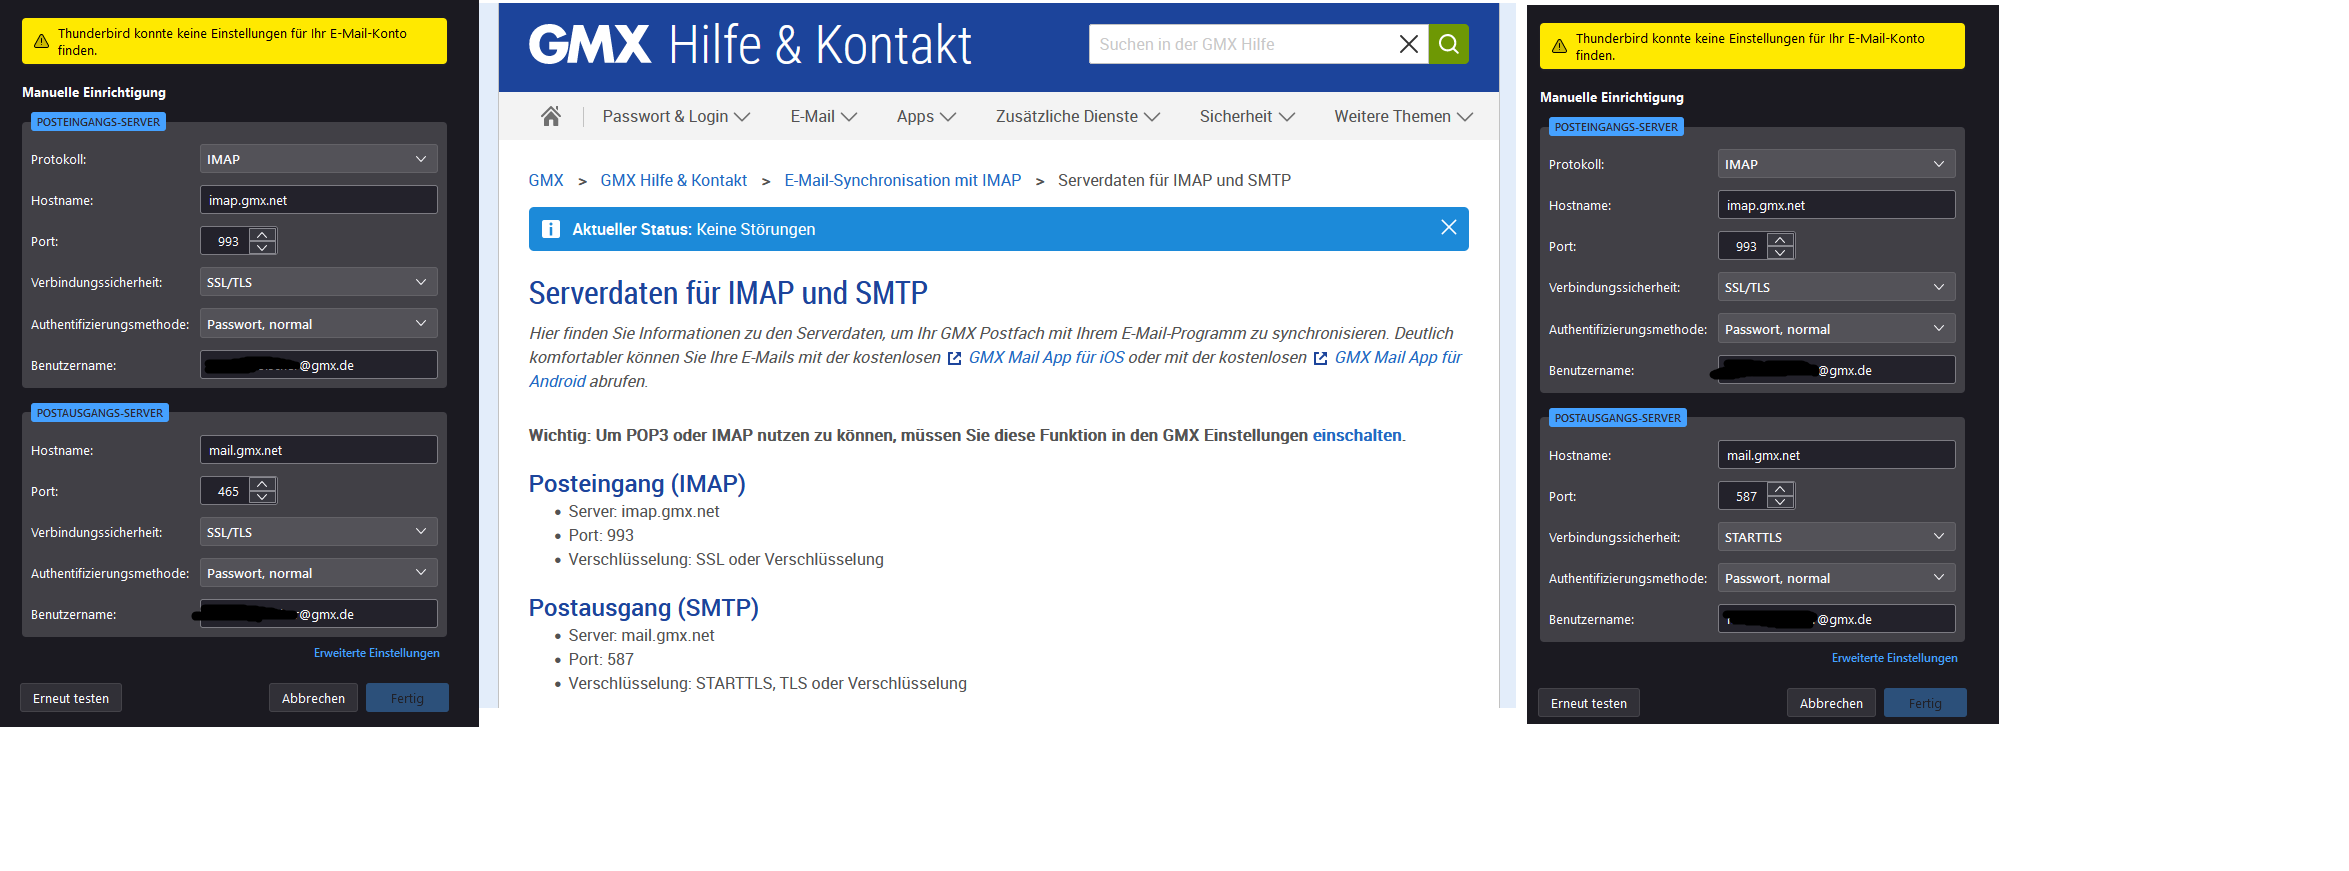Open incoming SSL/TLS dropdown in right dialog
Image resolution: width=2349 pixels, height=871 pixels.
click(1837, 287)
